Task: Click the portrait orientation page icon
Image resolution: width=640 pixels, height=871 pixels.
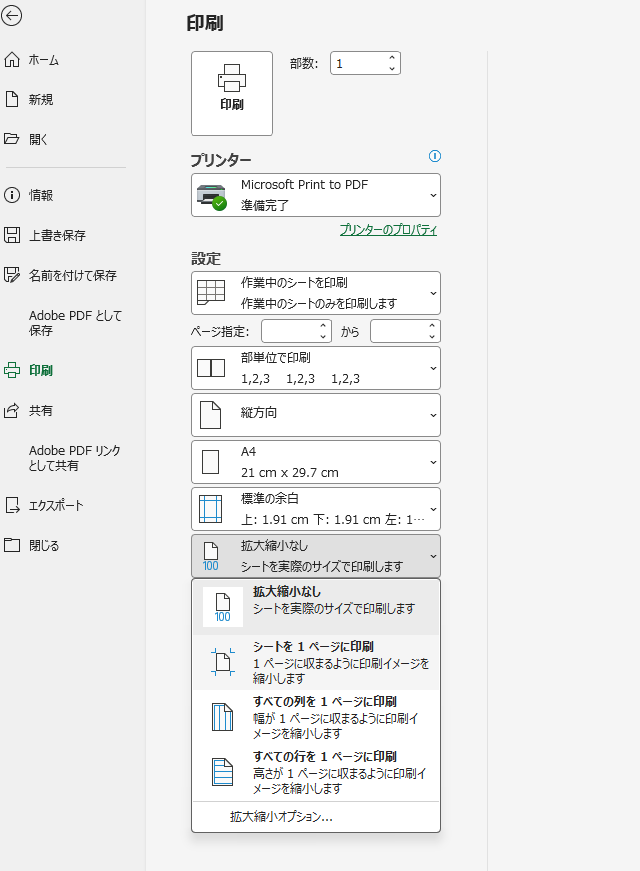Action: click(x=211, y=415)
